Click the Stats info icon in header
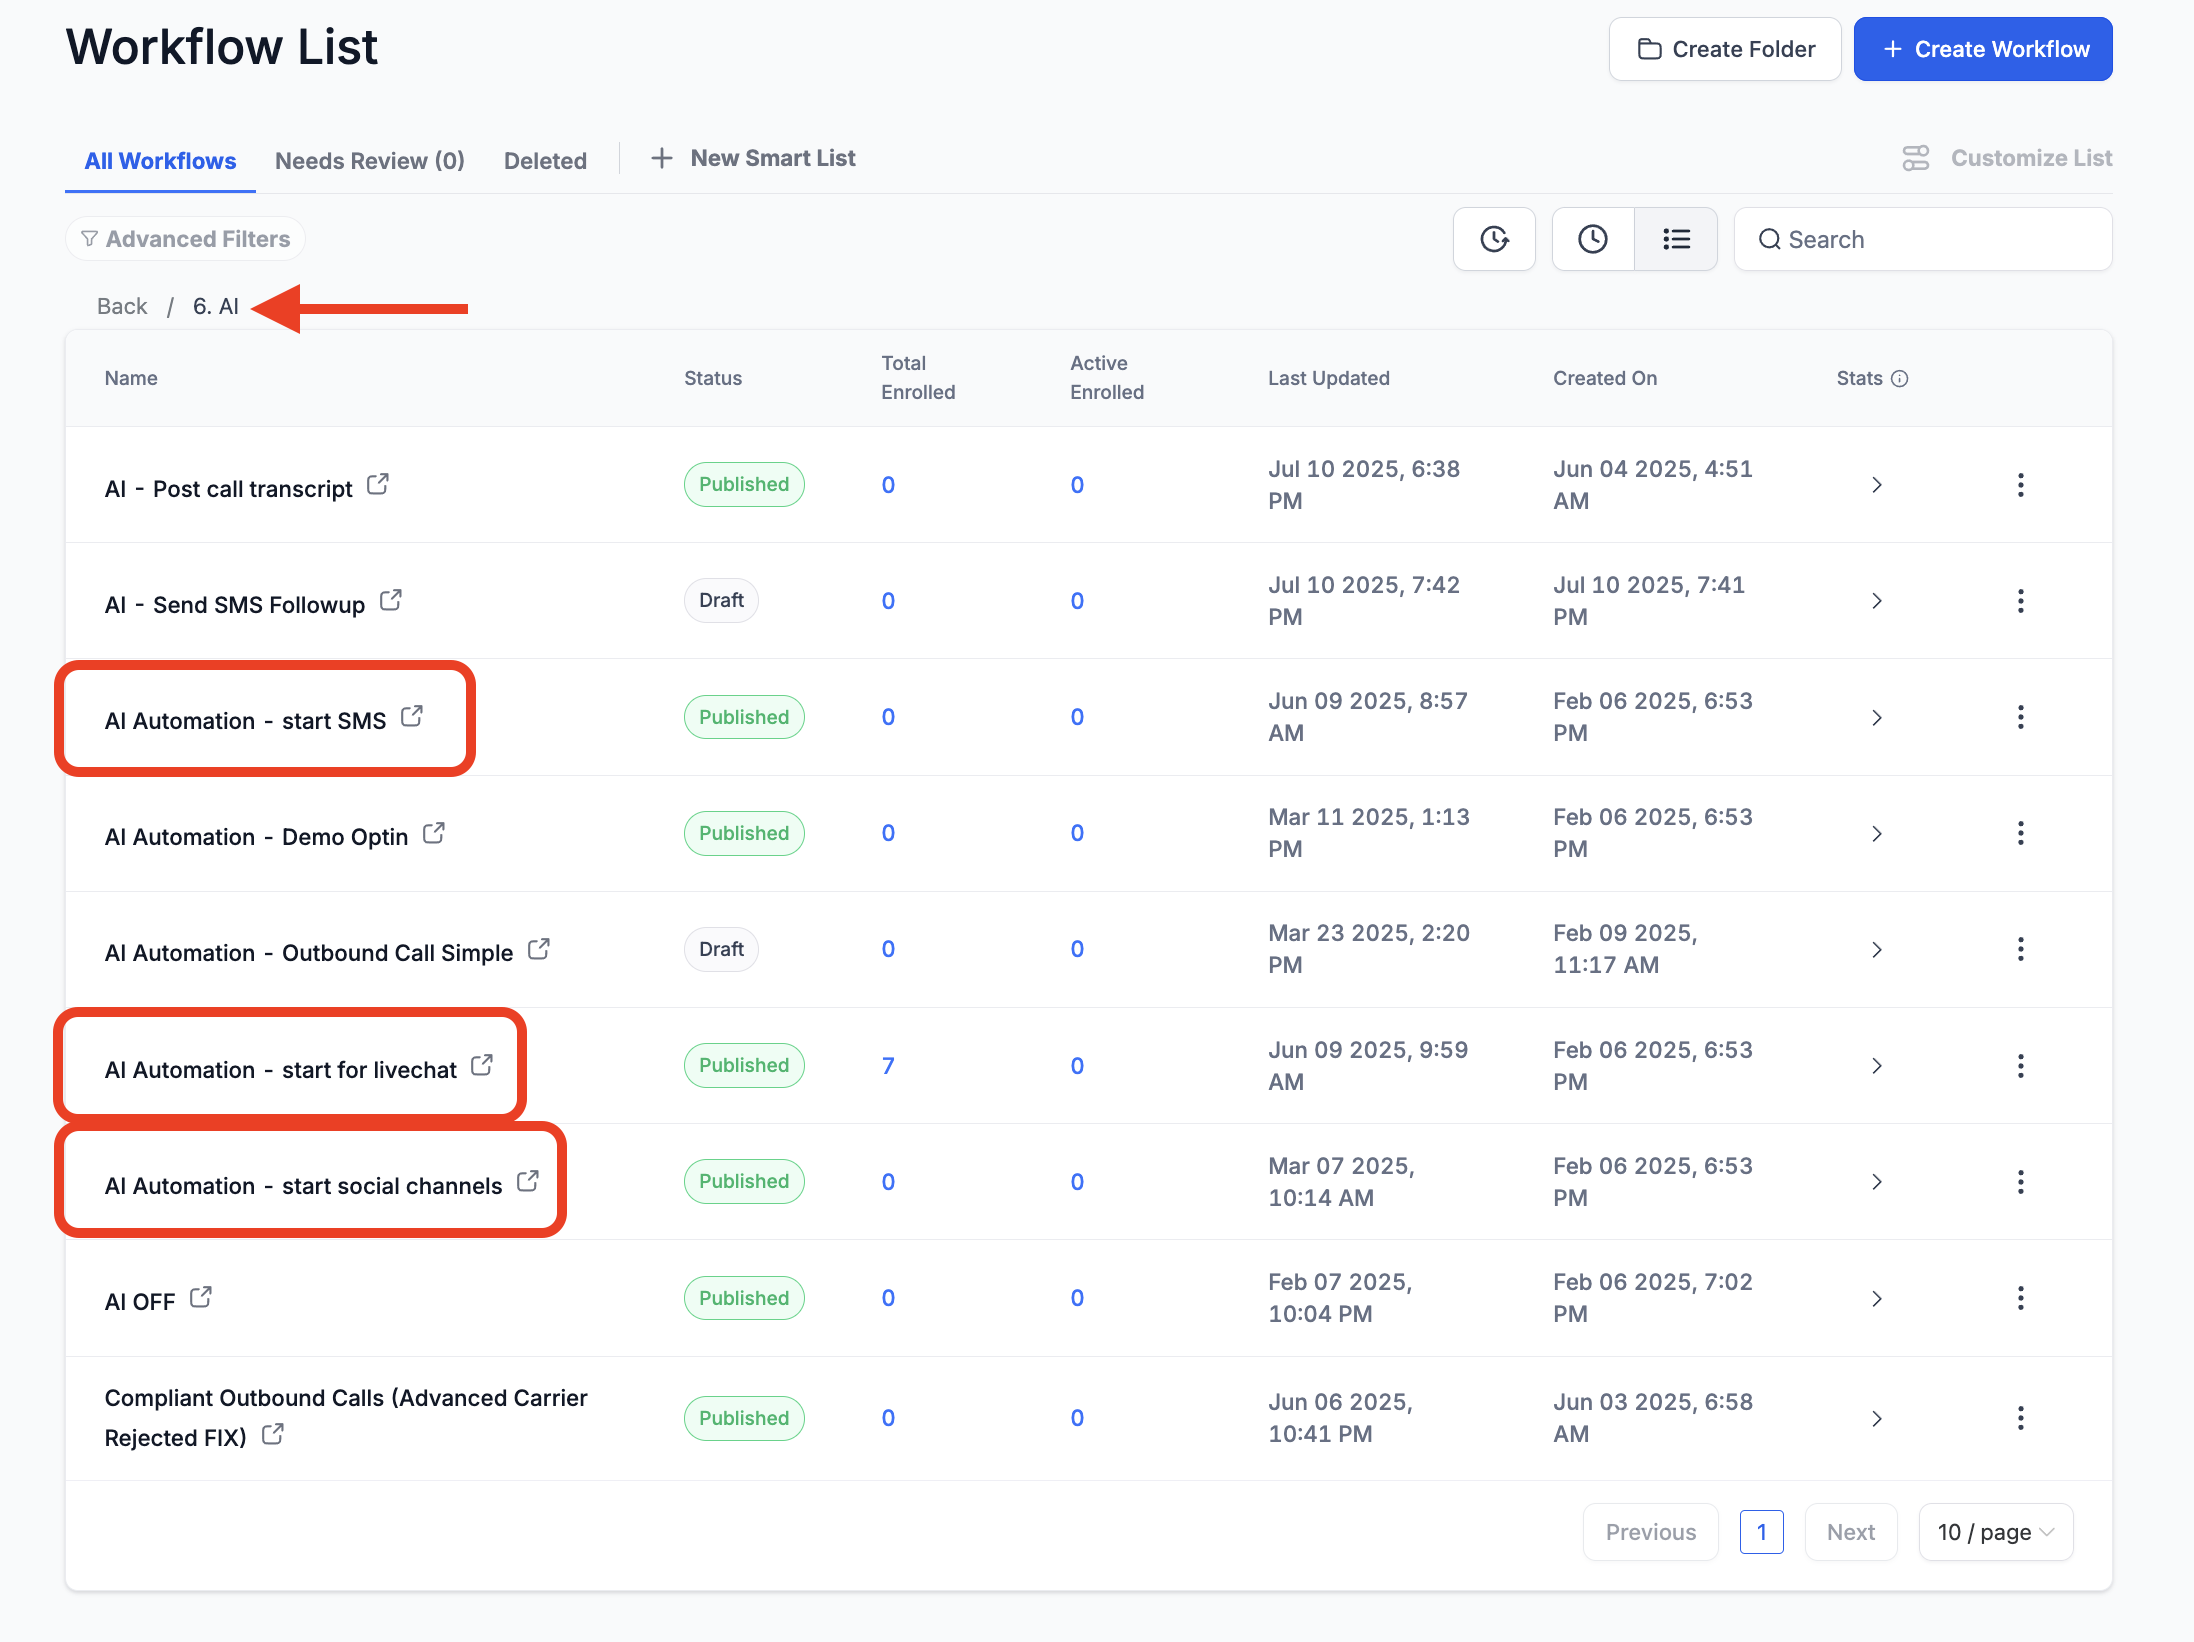The image size is (2194, 1642). 1900,379
